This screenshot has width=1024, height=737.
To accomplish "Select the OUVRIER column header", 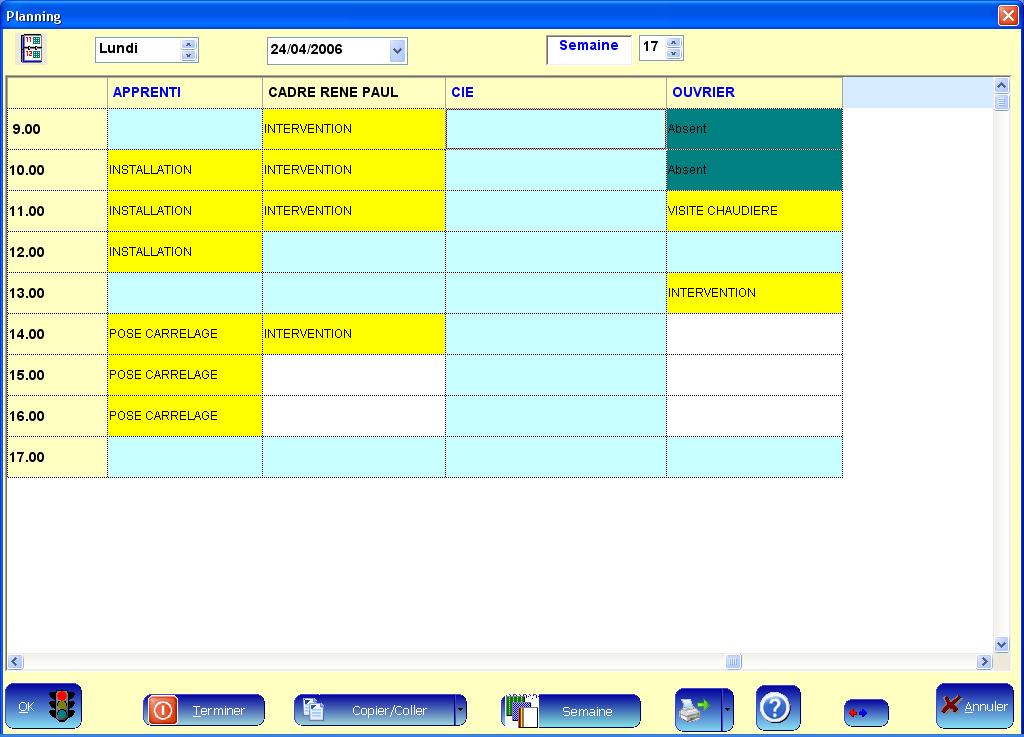I will 754,92.
